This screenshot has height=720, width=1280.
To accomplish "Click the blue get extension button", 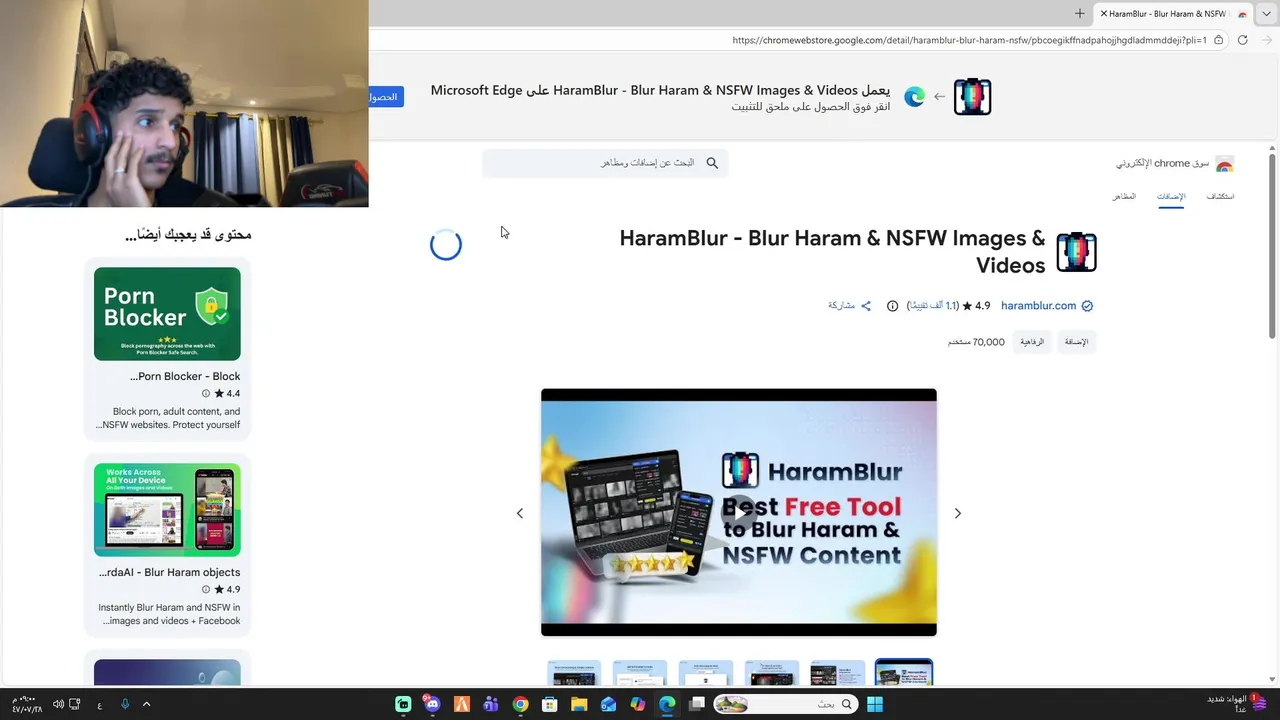I will tap(386, 97).
